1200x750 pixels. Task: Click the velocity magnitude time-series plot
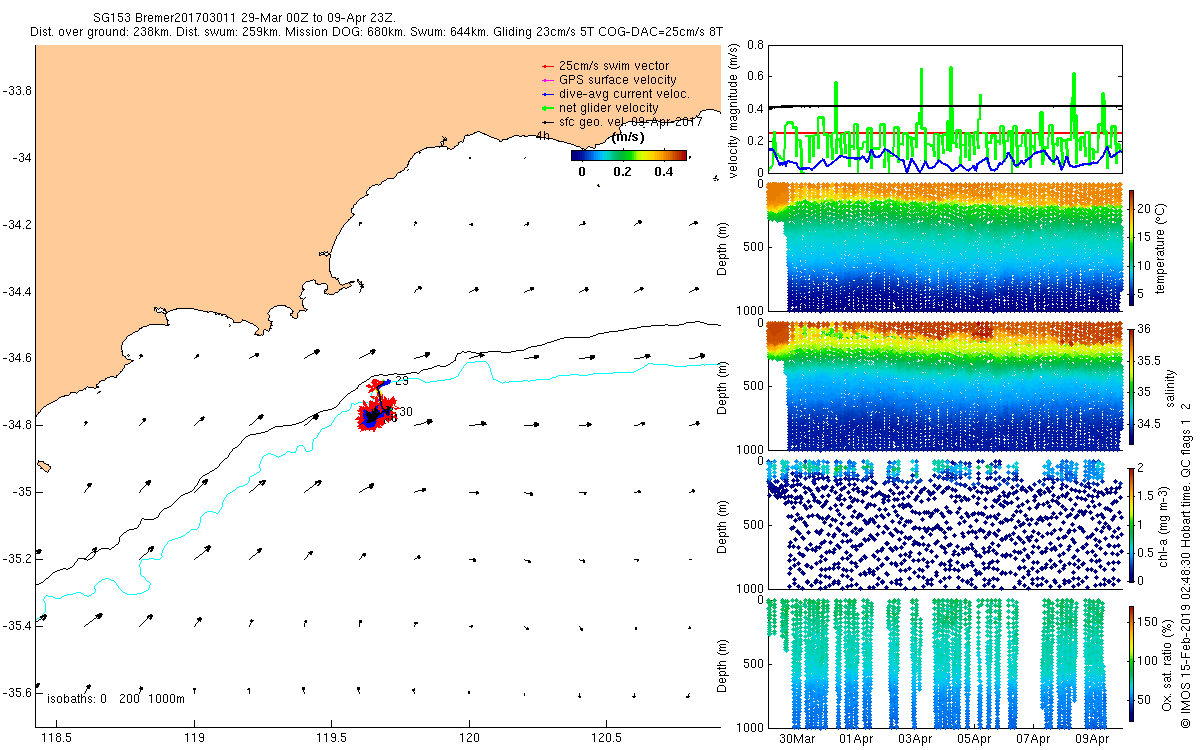944,108
